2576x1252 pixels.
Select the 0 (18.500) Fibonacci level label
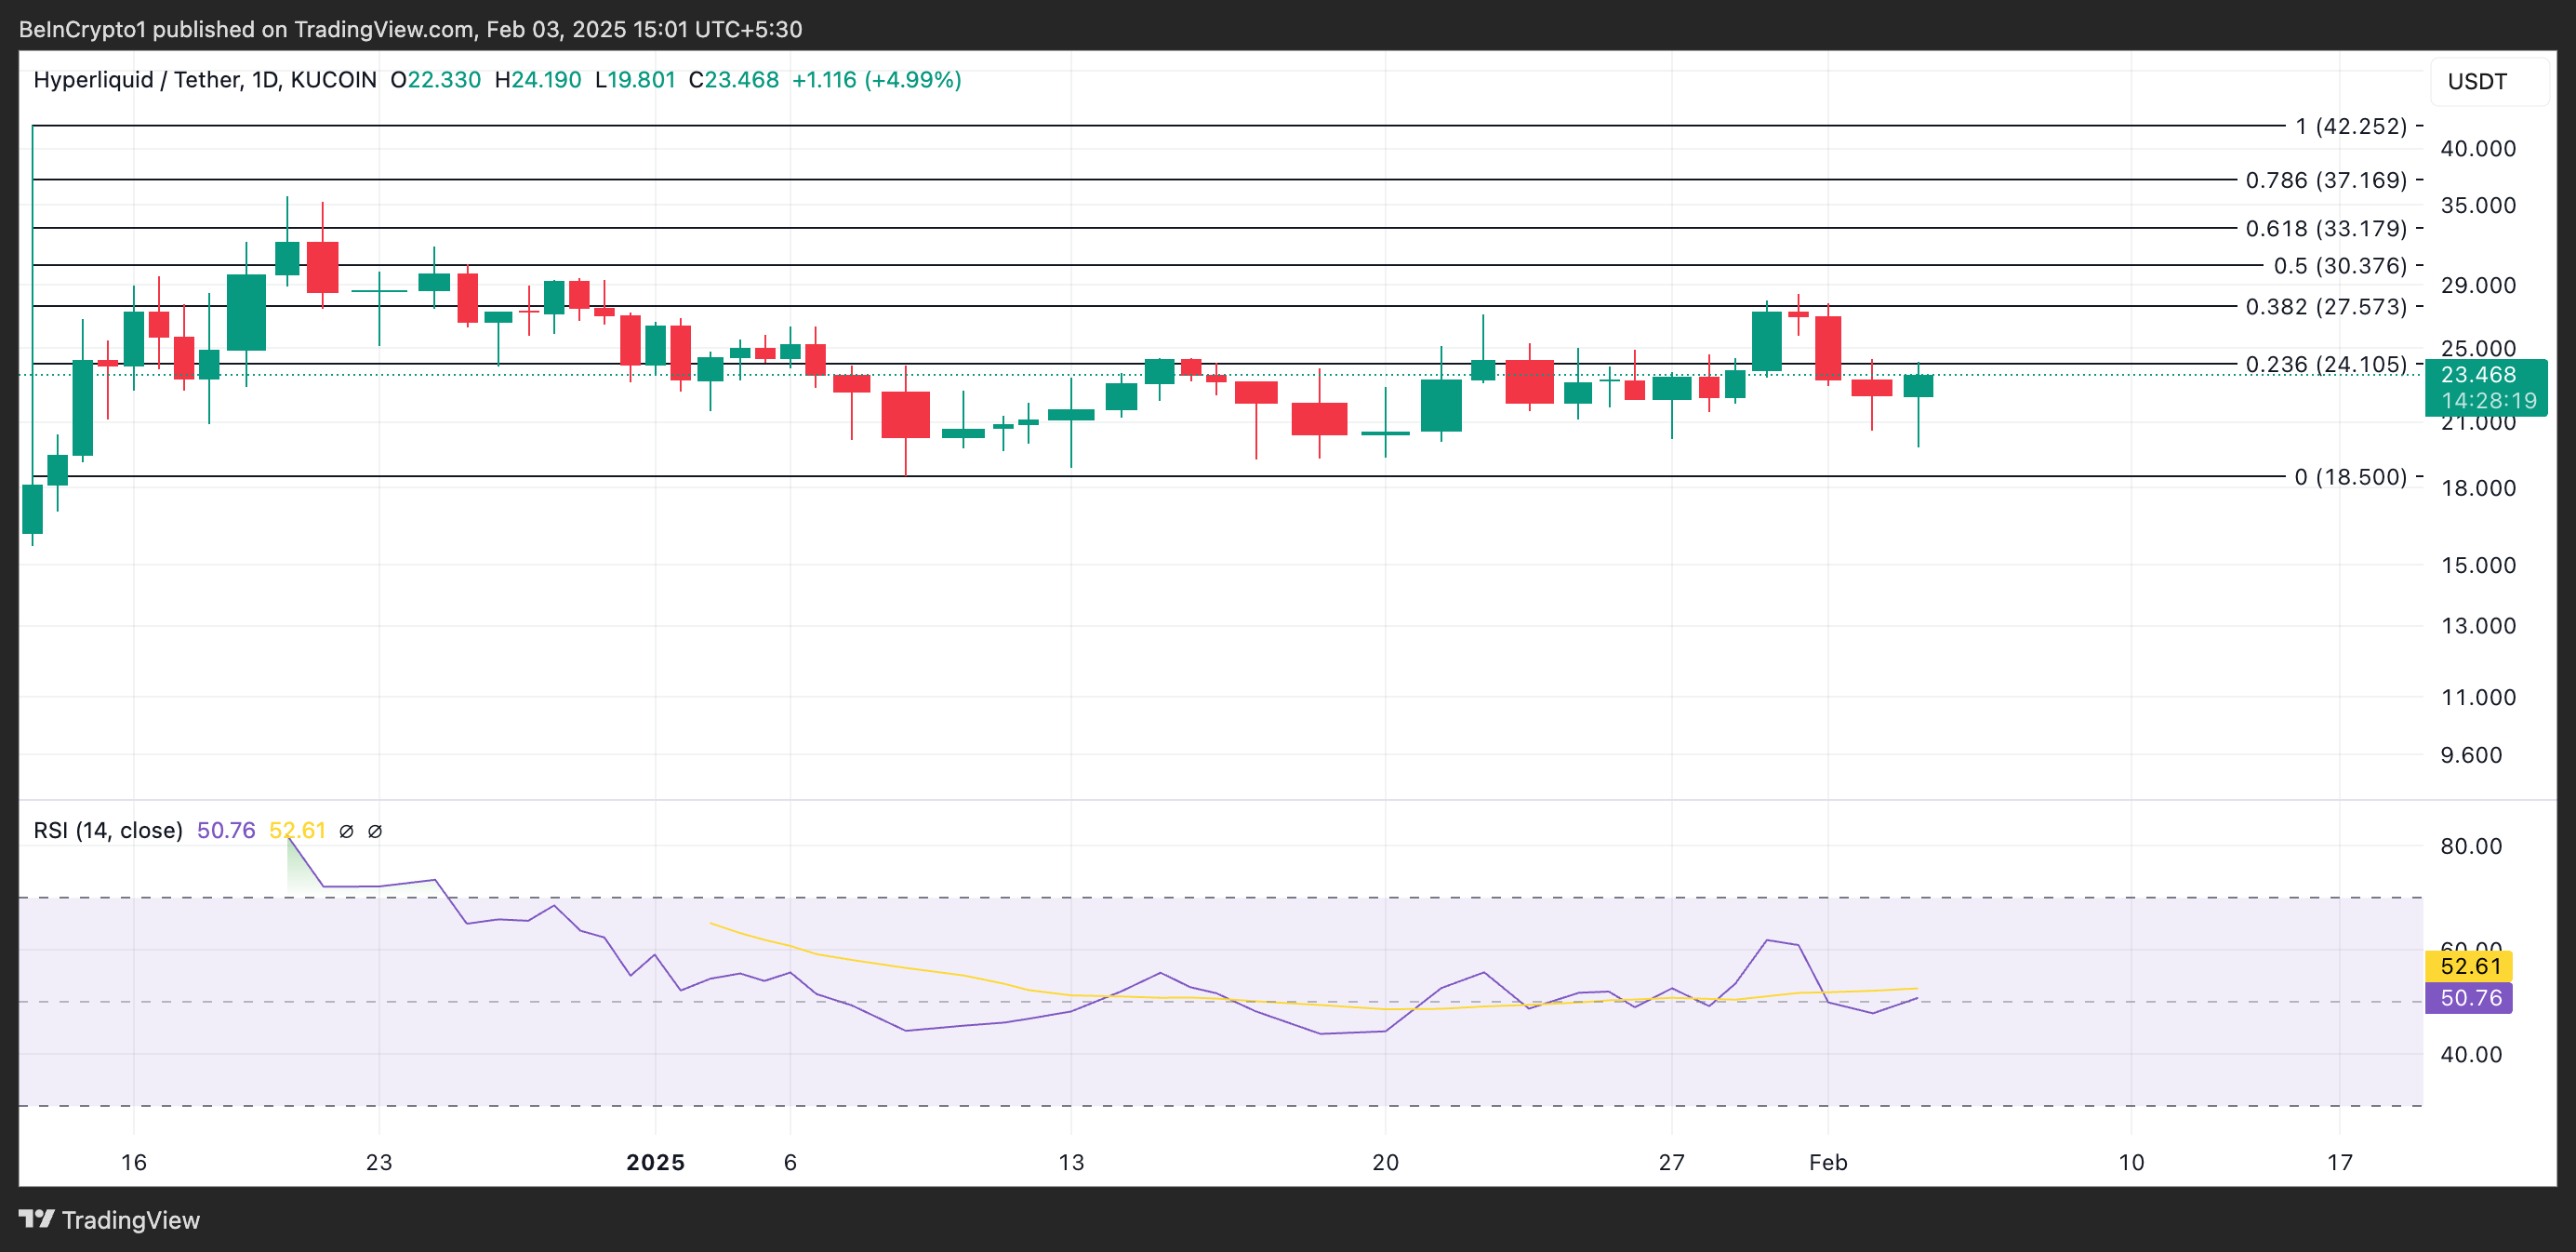tap(2349, 477)
